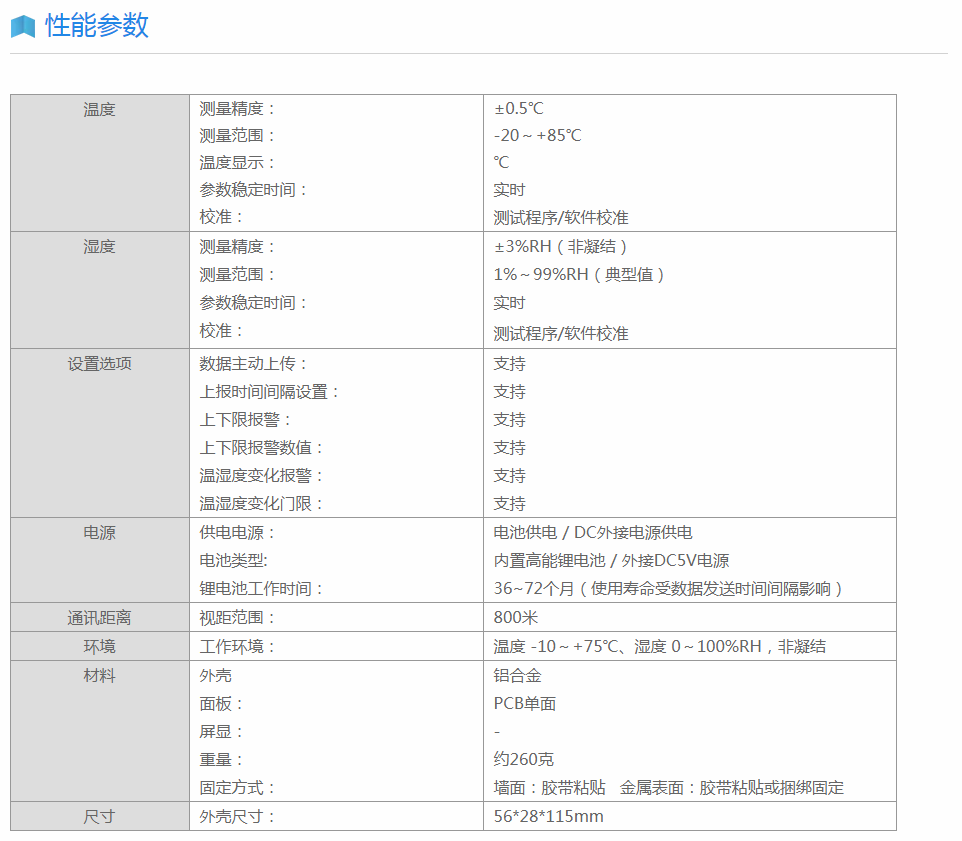Click the 800米 range value
Image resolution: width=962 pixels, height=841 pixels.
coord(516,617)
